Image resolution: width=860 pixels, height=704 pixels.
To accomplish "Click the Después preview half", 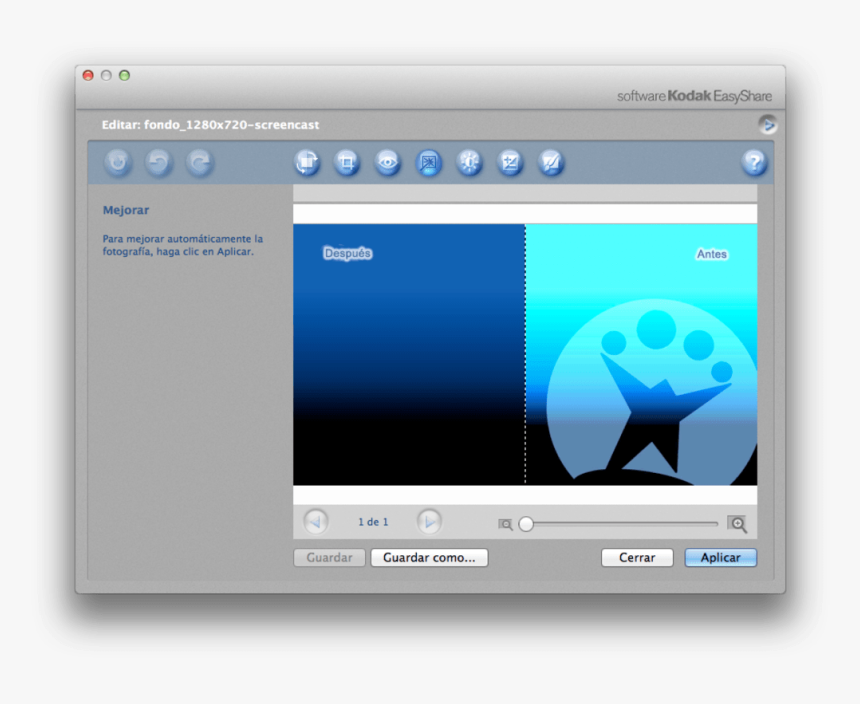I will click(x=409, y=354).
